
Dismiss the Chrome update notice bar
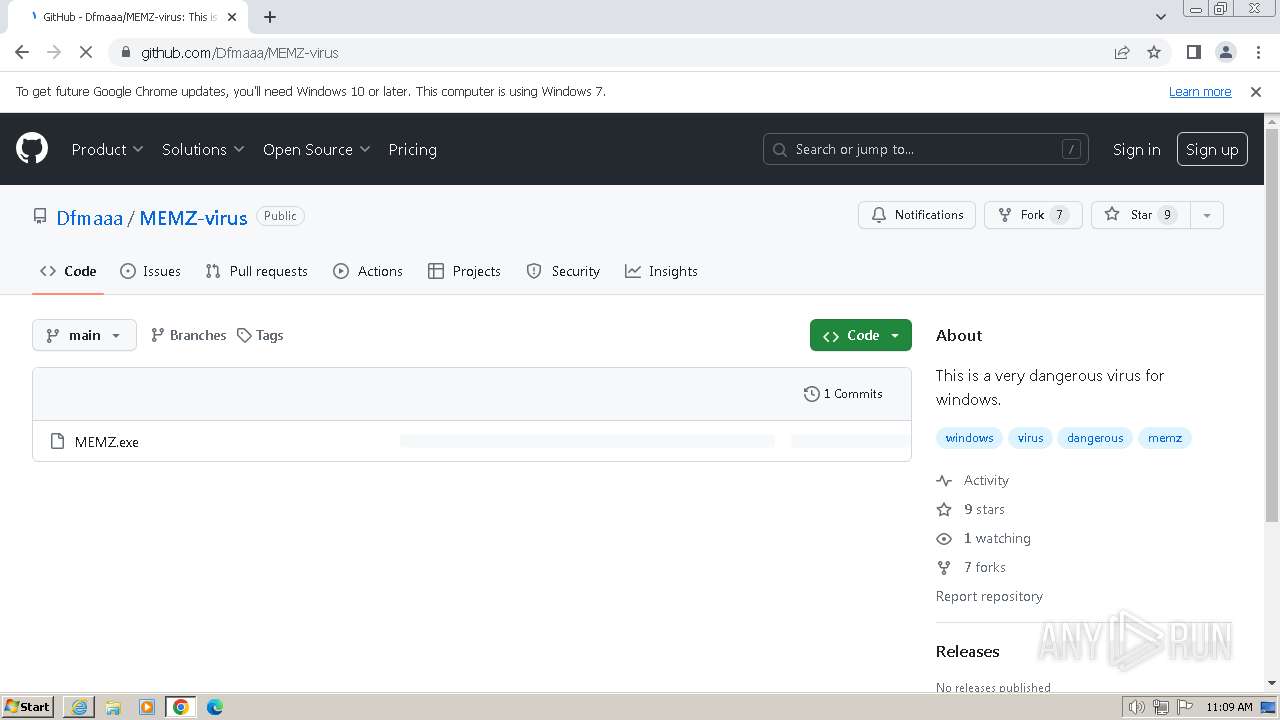(x=1256, y=91)
